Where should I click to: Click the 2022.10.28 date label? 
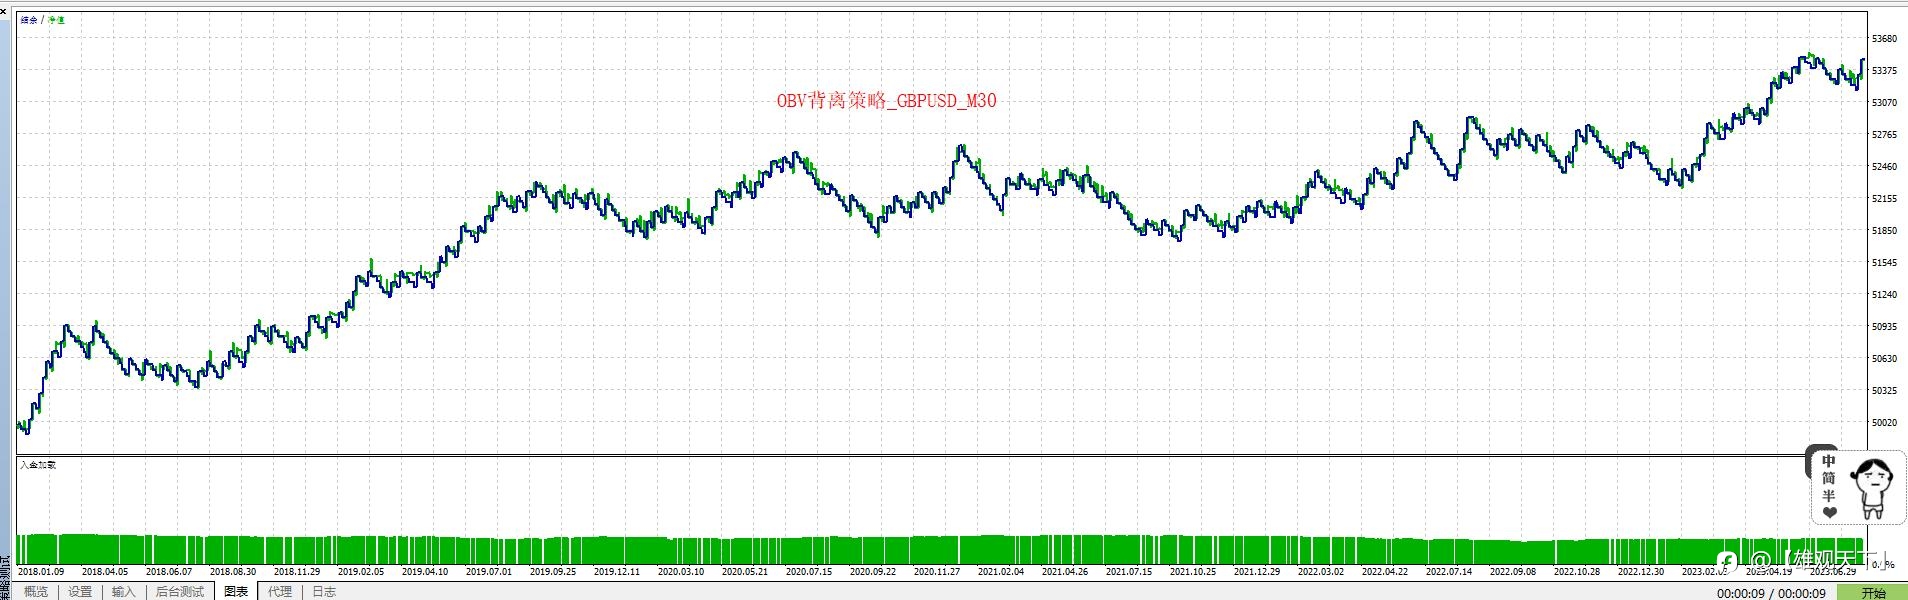(1577, 572)
